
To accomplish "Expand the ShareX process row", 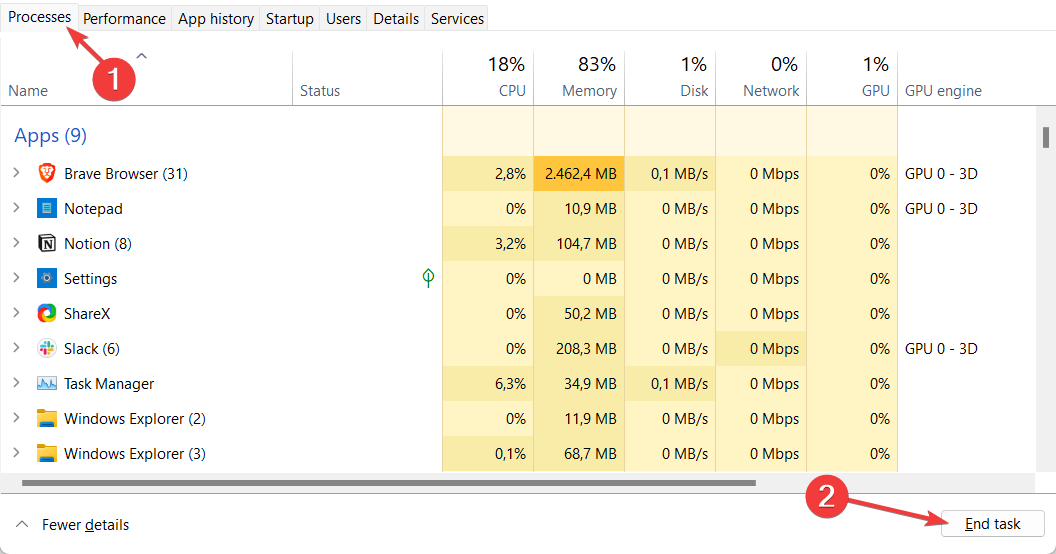I will 16,313.
